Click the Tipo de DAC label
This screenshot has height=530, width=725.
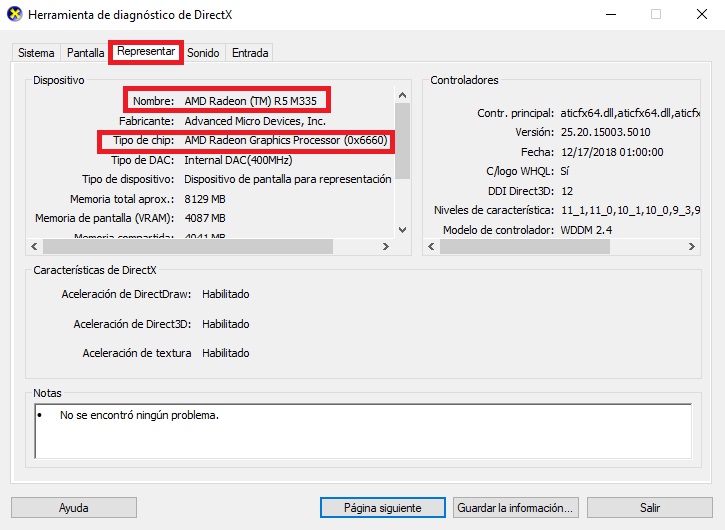(142, 160)
